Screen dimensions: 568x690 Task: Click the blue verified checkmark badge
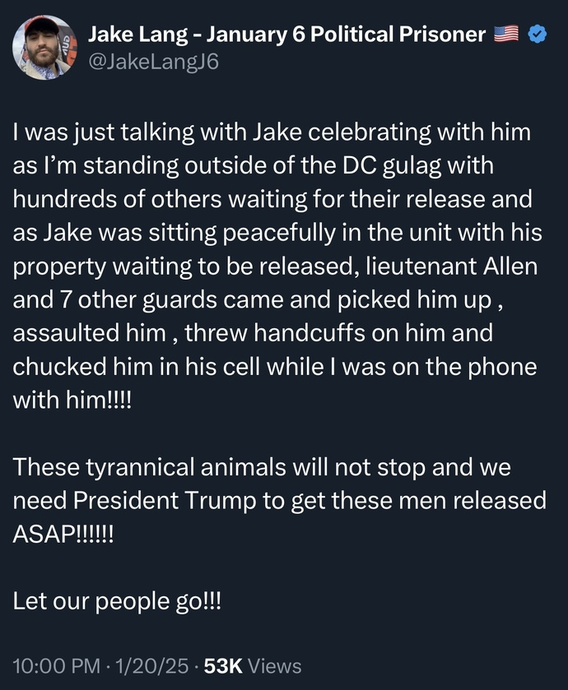tap(537, 34)
